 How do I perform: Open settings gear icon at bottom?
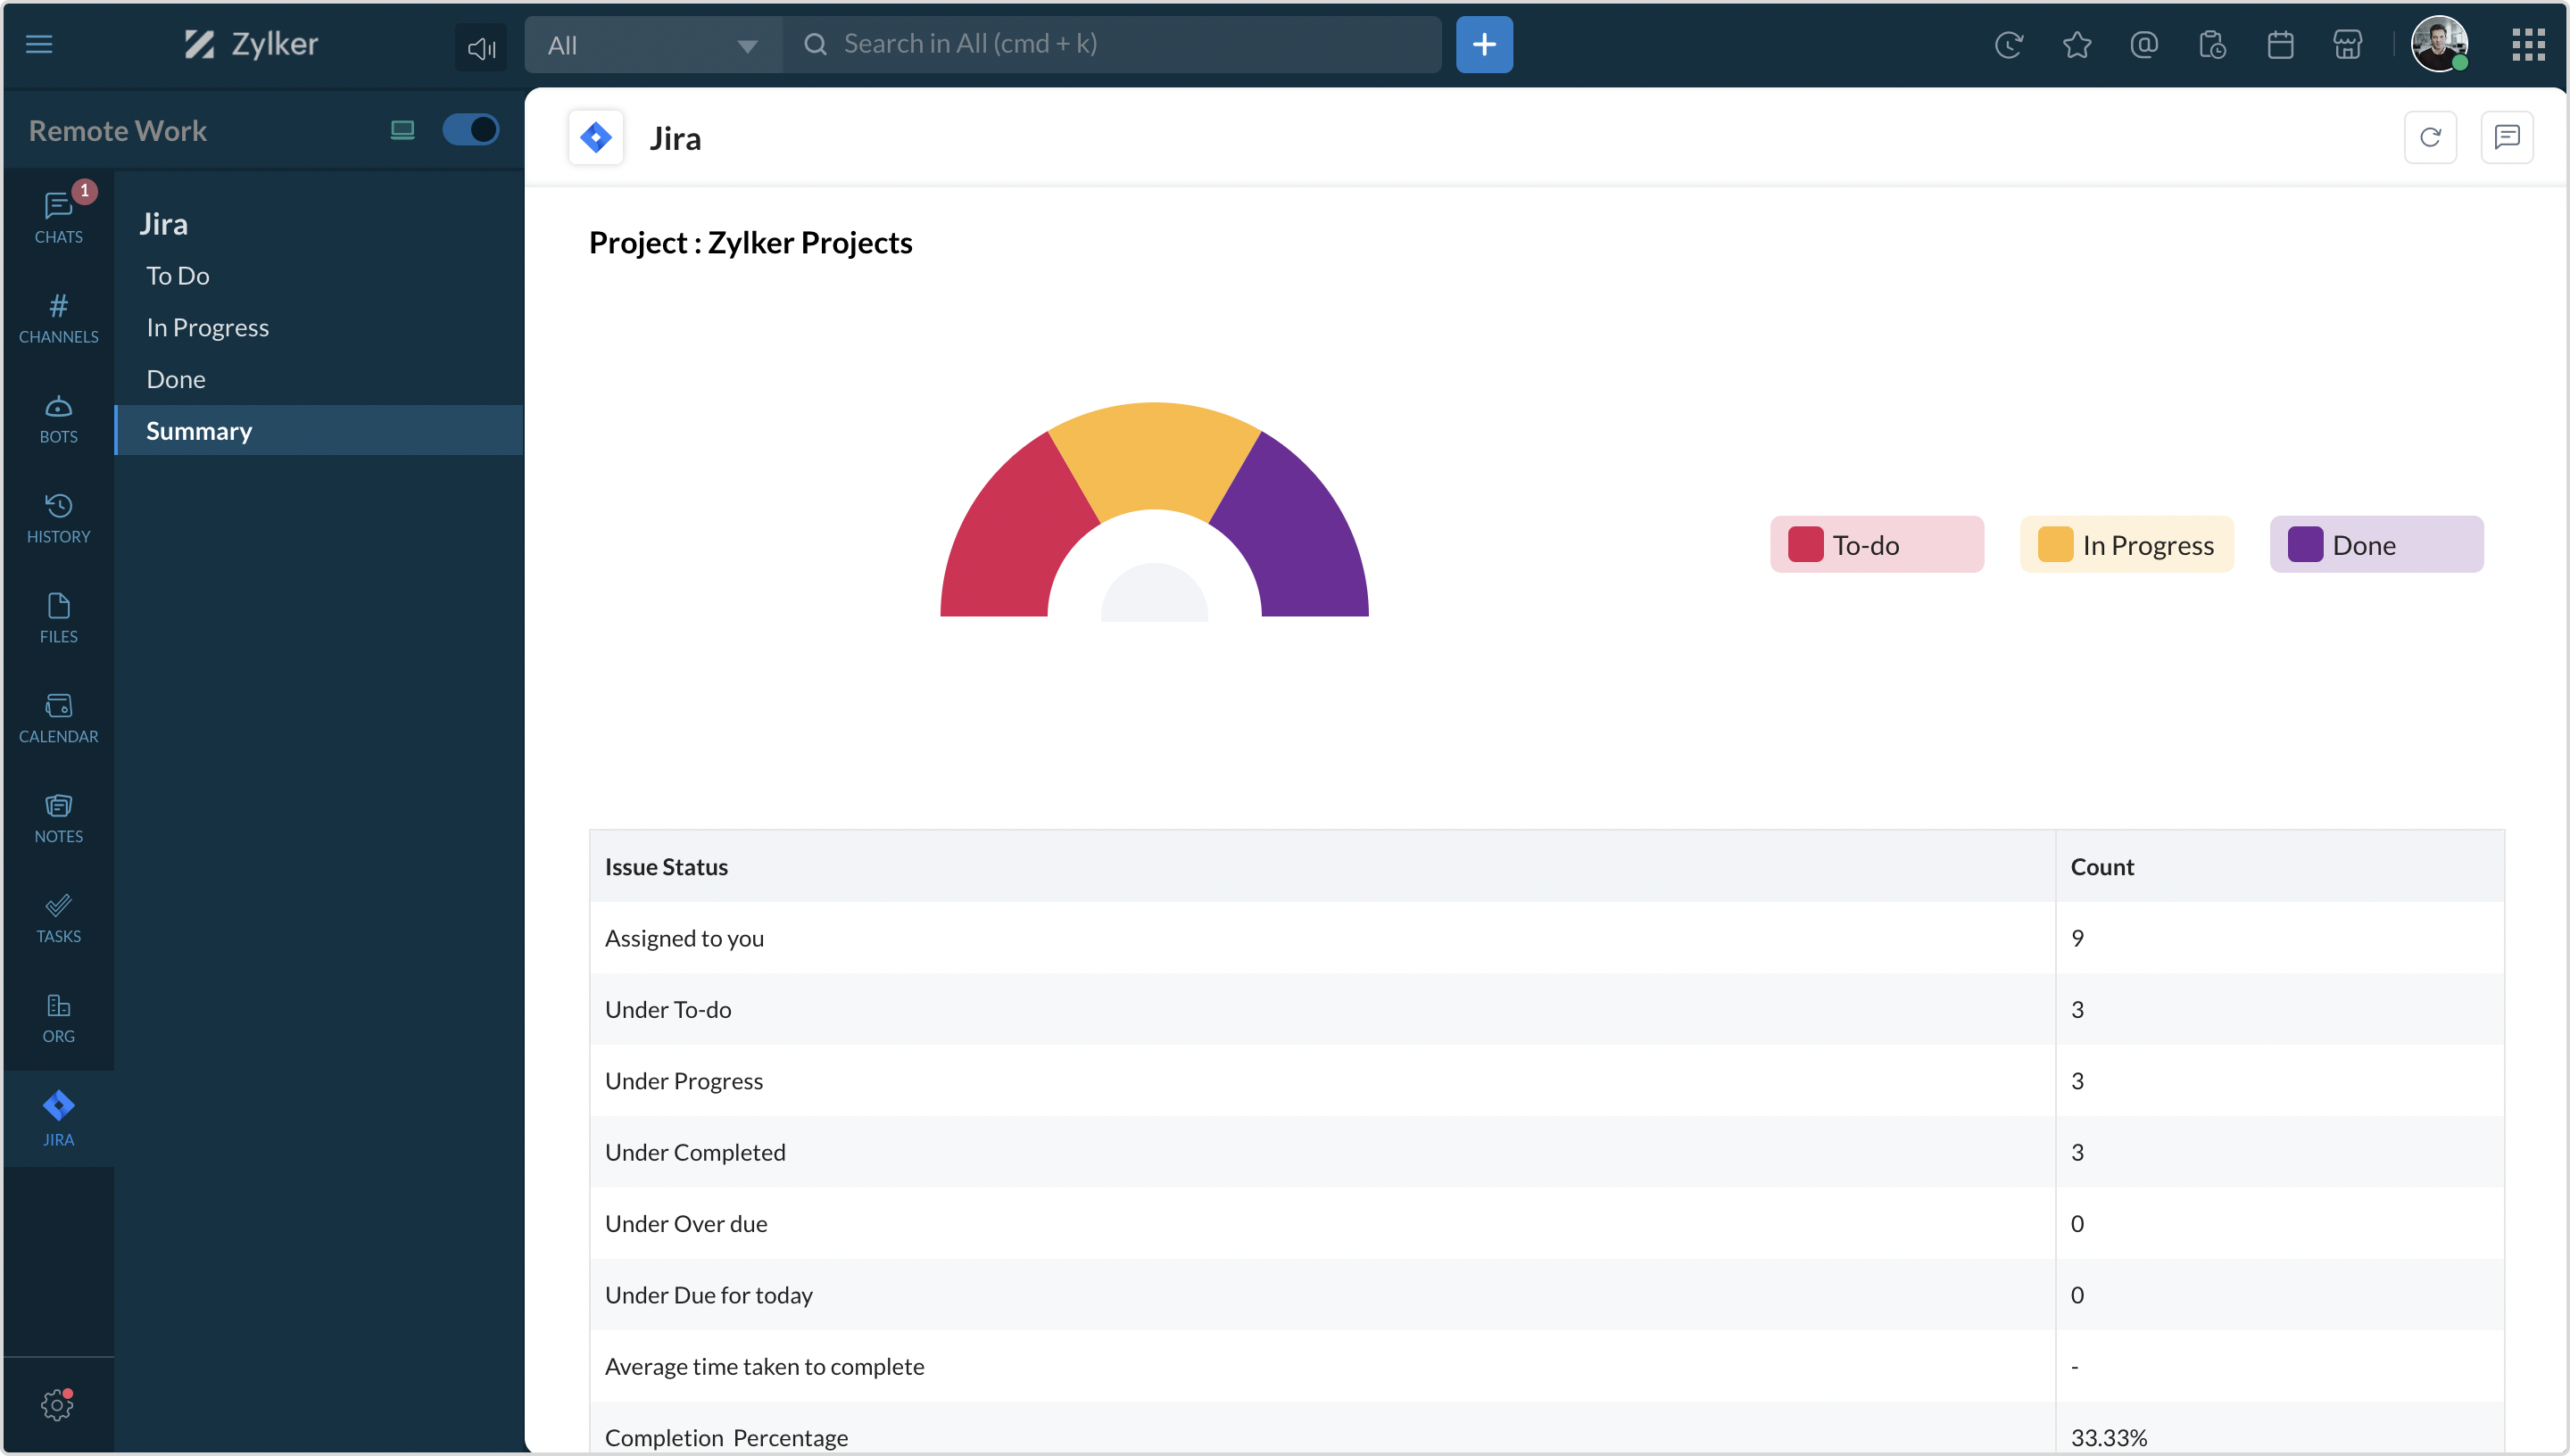click(57, 1405)
